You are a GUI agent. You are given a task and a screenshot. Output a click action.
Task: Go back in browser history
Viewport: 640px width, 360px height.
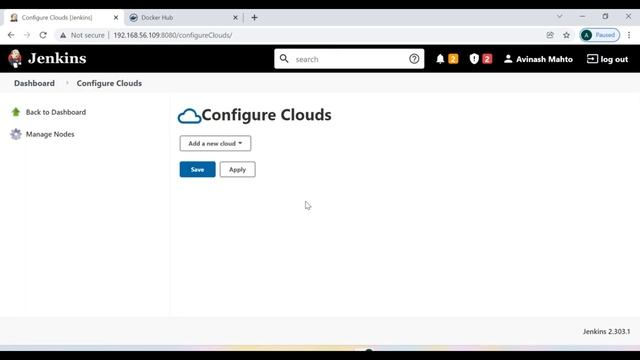pos(11,35)
